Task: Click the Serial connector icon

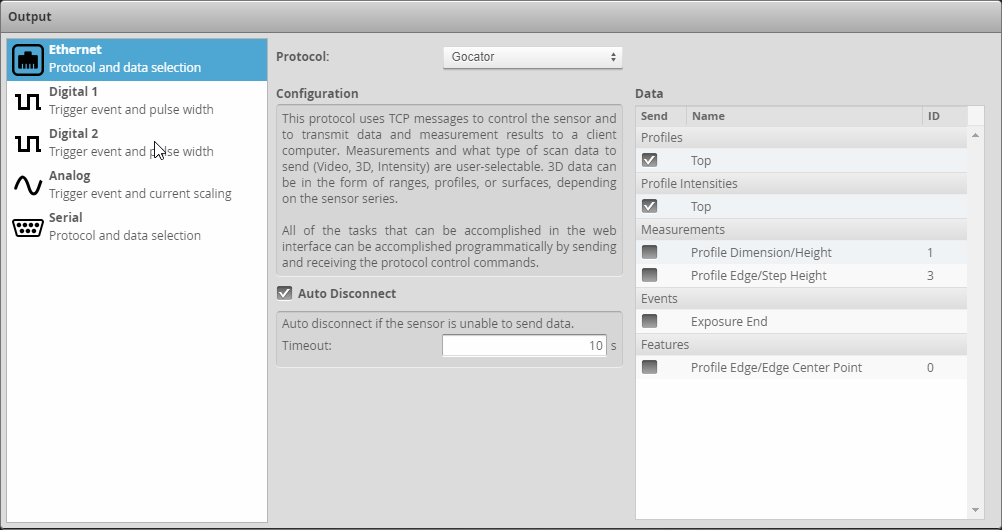Action: tap(28, 227)
